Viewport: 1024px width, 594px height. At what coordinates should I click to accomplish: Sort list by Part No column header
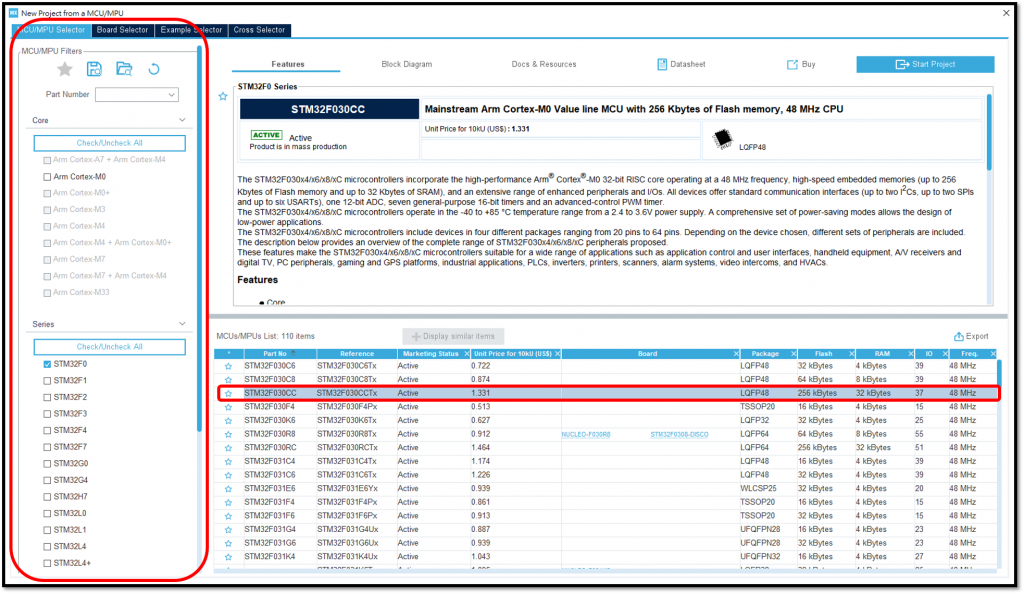275,354
